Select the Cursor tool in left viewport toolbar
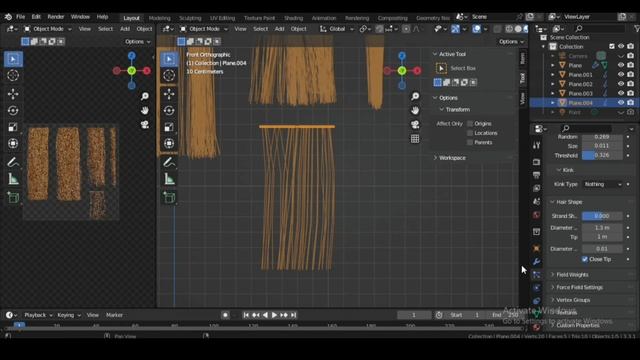This screenshot has width=640, height=360. (13, 76)
